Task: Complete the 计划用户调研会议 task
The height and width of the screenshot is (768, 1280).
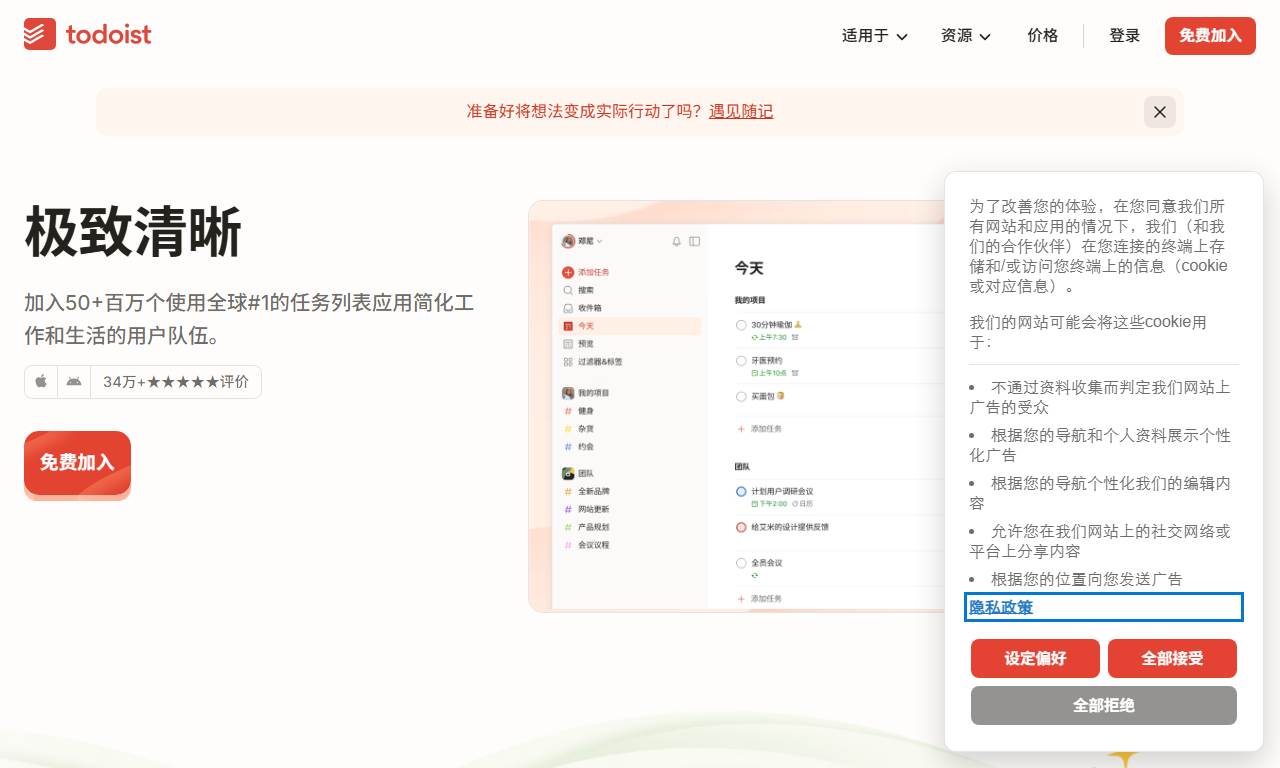Action: point(741,491)
